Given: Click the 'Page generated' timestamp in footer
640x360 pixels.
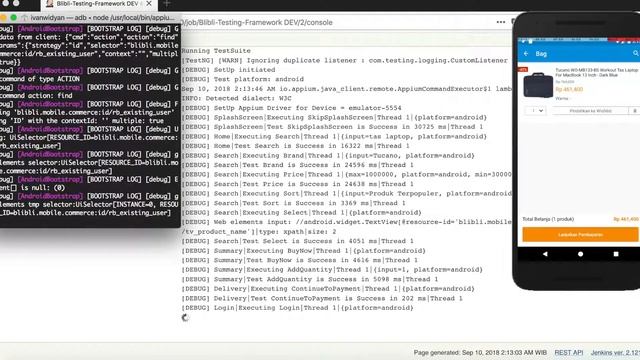Looking at the screenshot, I should tap(480, 352).
